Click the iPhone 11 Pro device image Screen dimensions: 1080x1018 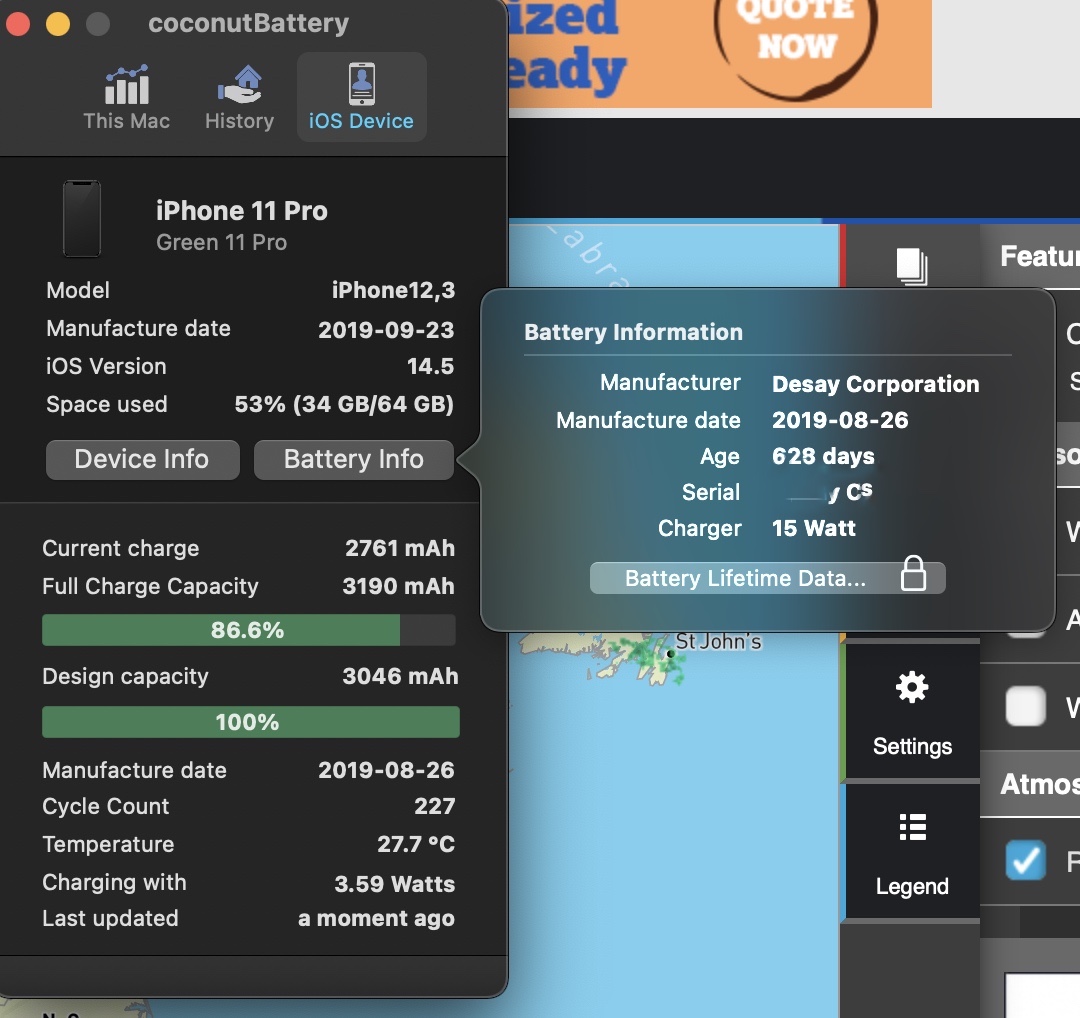(x=82, y=218)
